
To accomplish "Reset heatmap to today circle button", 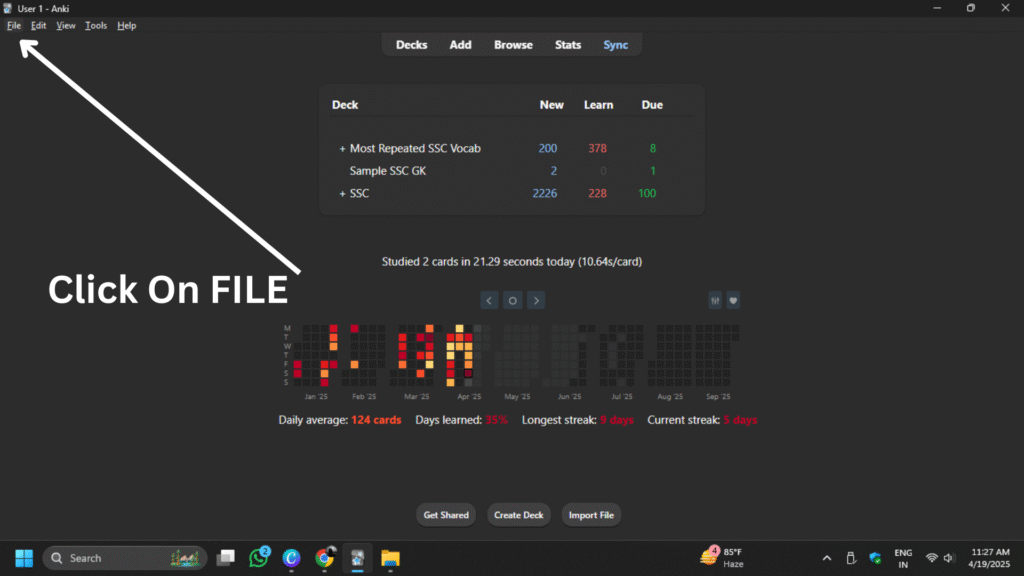I will click(513, 300).
